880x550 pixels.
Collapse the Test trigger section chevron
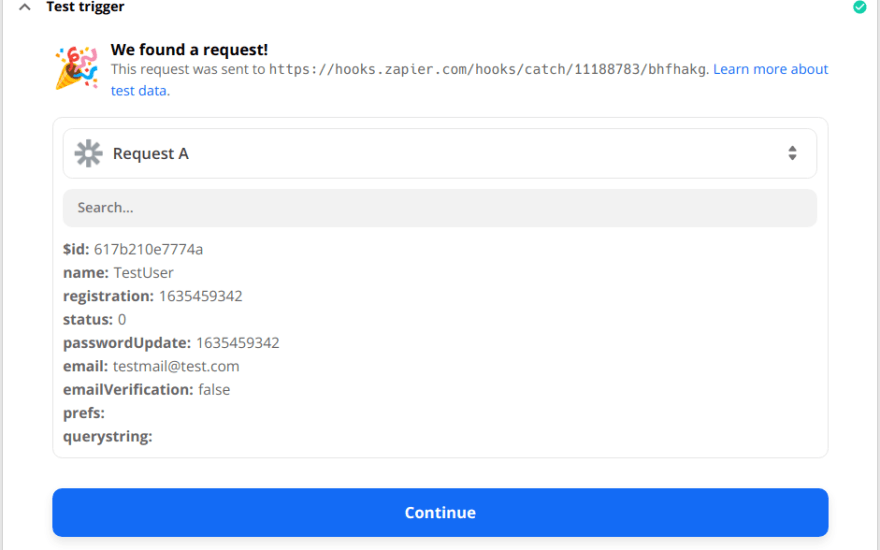tap(25, 7)
